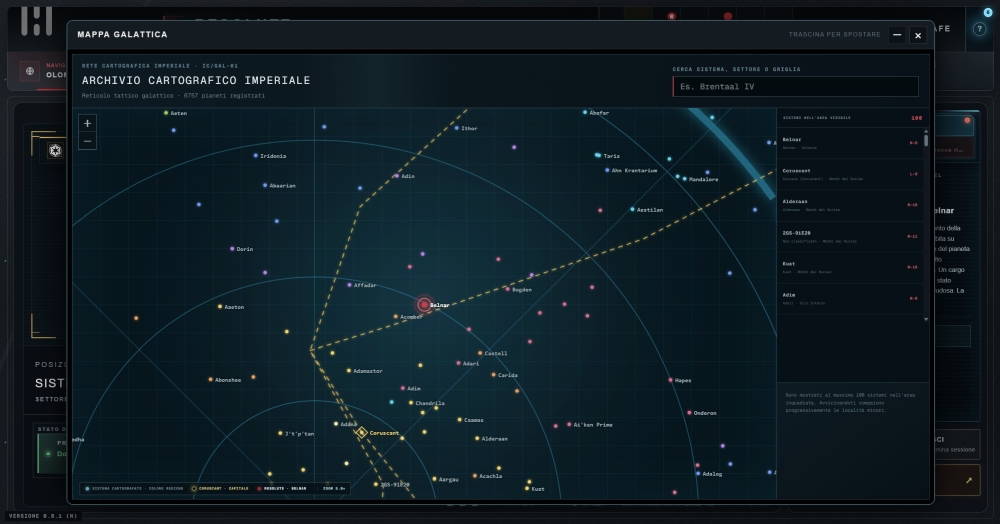Choose the Ithor system marker
This screenshot has height=524, width=1000.
(457, 128)
